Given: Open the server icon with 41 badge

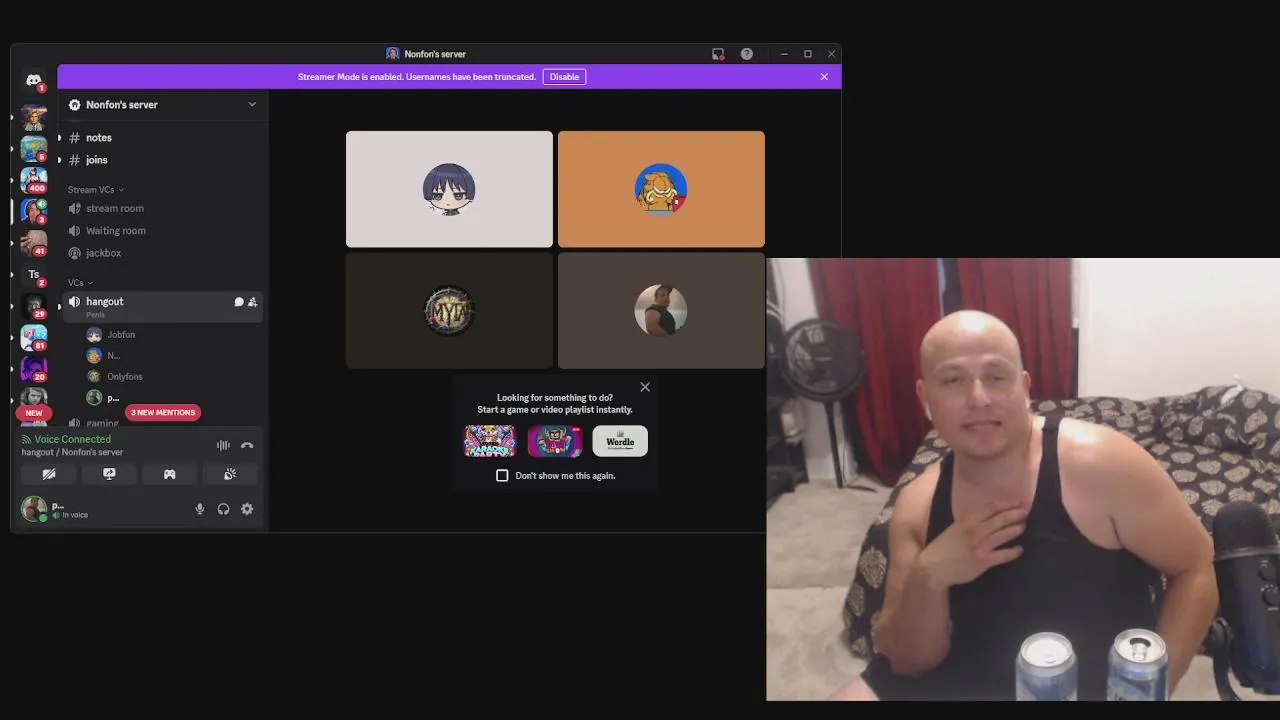Looking at the screenshot, I should pos(34,243).
